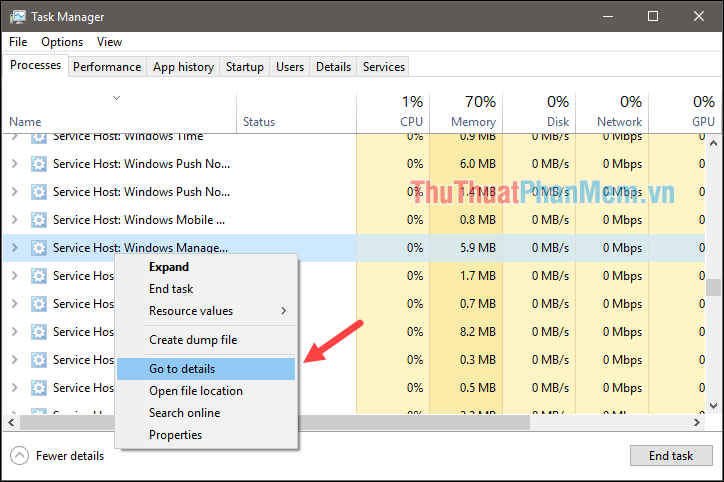The width and height of the screenshot is (724, 482).
Task: Minimize the Task Manager window
Action: 608,17
